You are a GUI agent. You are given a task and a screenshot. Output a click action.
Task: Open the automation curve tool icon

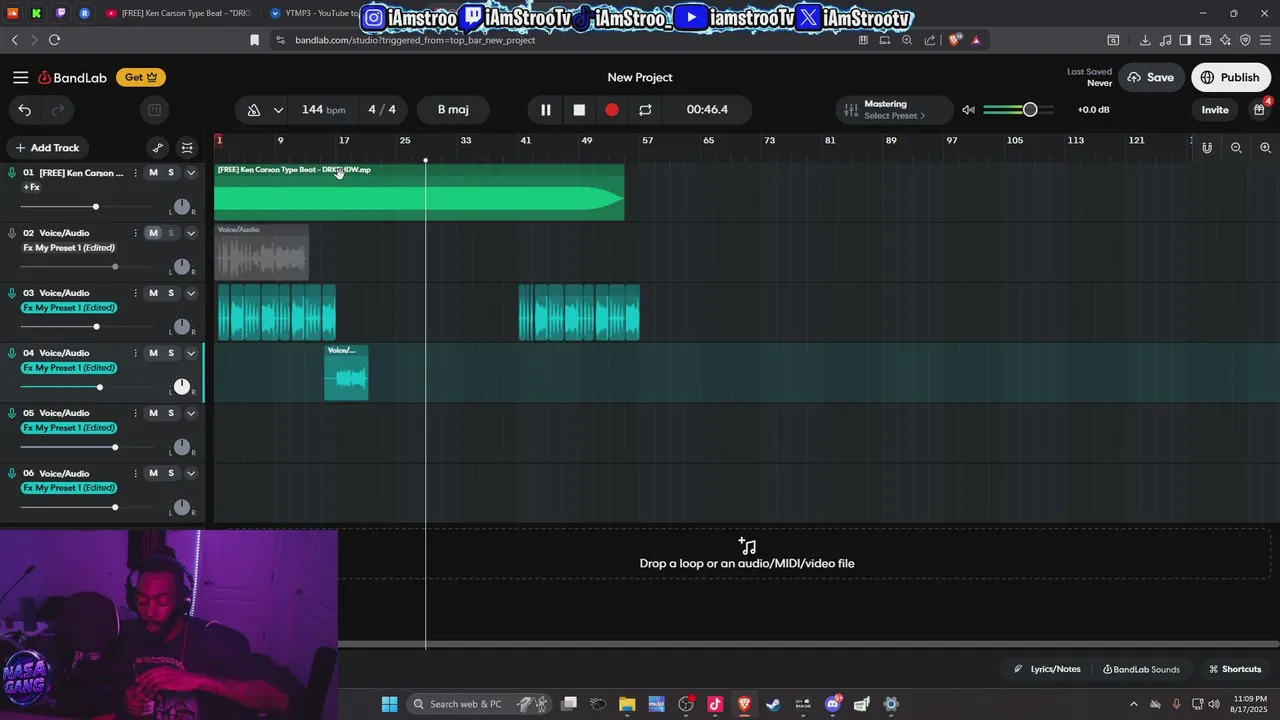tap(158, 148)
